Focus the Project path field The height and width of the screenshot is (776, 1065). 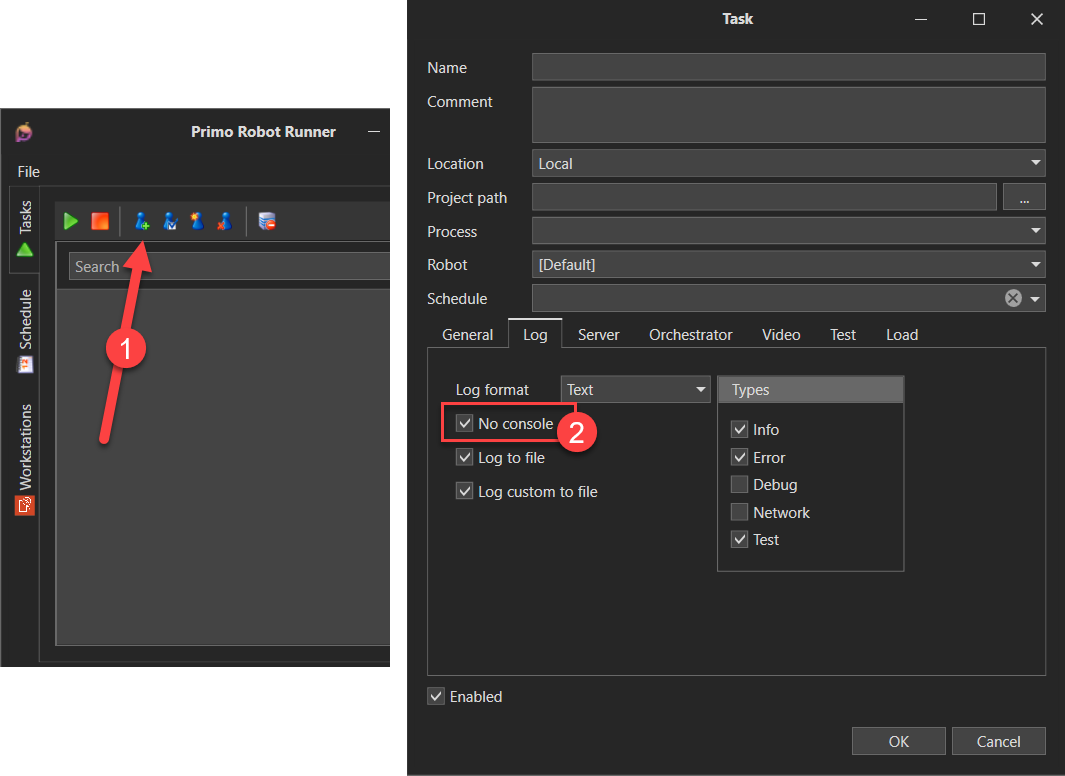(764, 198)
